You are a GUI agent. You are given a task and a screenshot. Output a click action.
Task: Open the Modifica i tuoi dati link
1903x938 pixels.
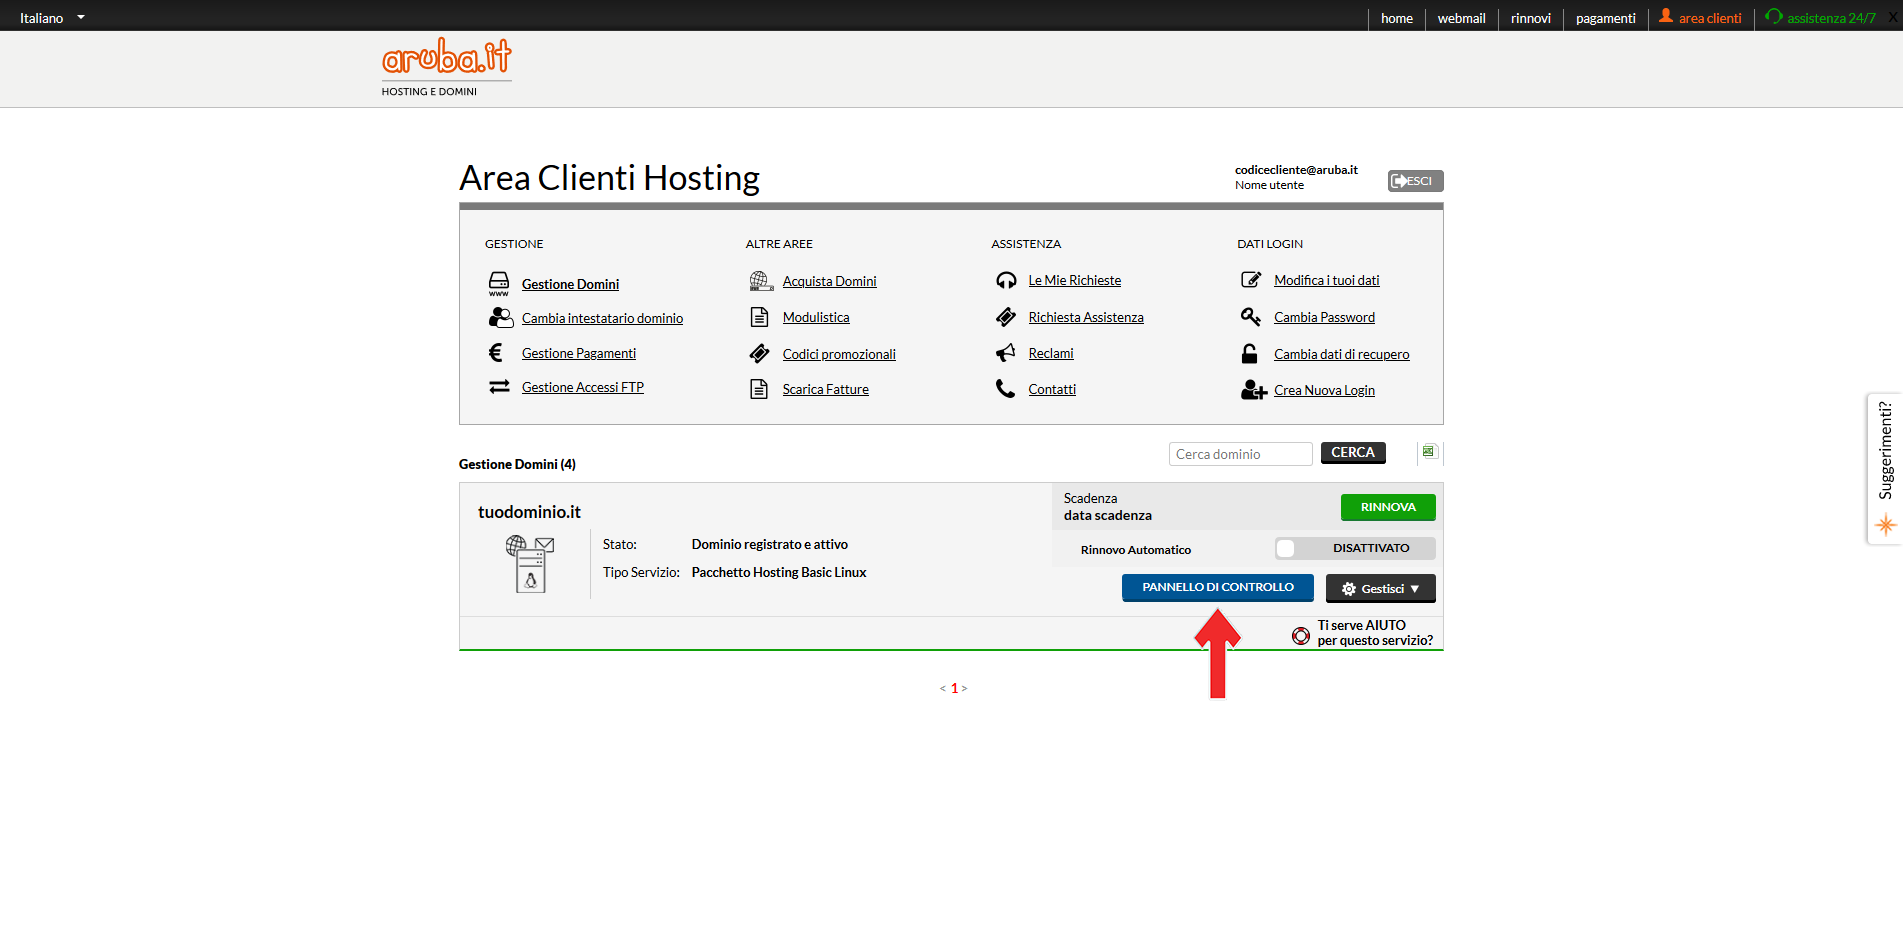click(x=1326, y=280)
